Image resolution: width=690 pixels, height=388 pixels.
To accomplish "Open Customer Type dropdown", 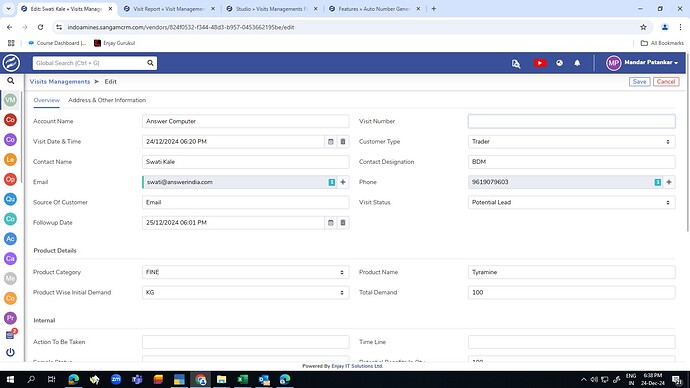I will coord(571,142).
